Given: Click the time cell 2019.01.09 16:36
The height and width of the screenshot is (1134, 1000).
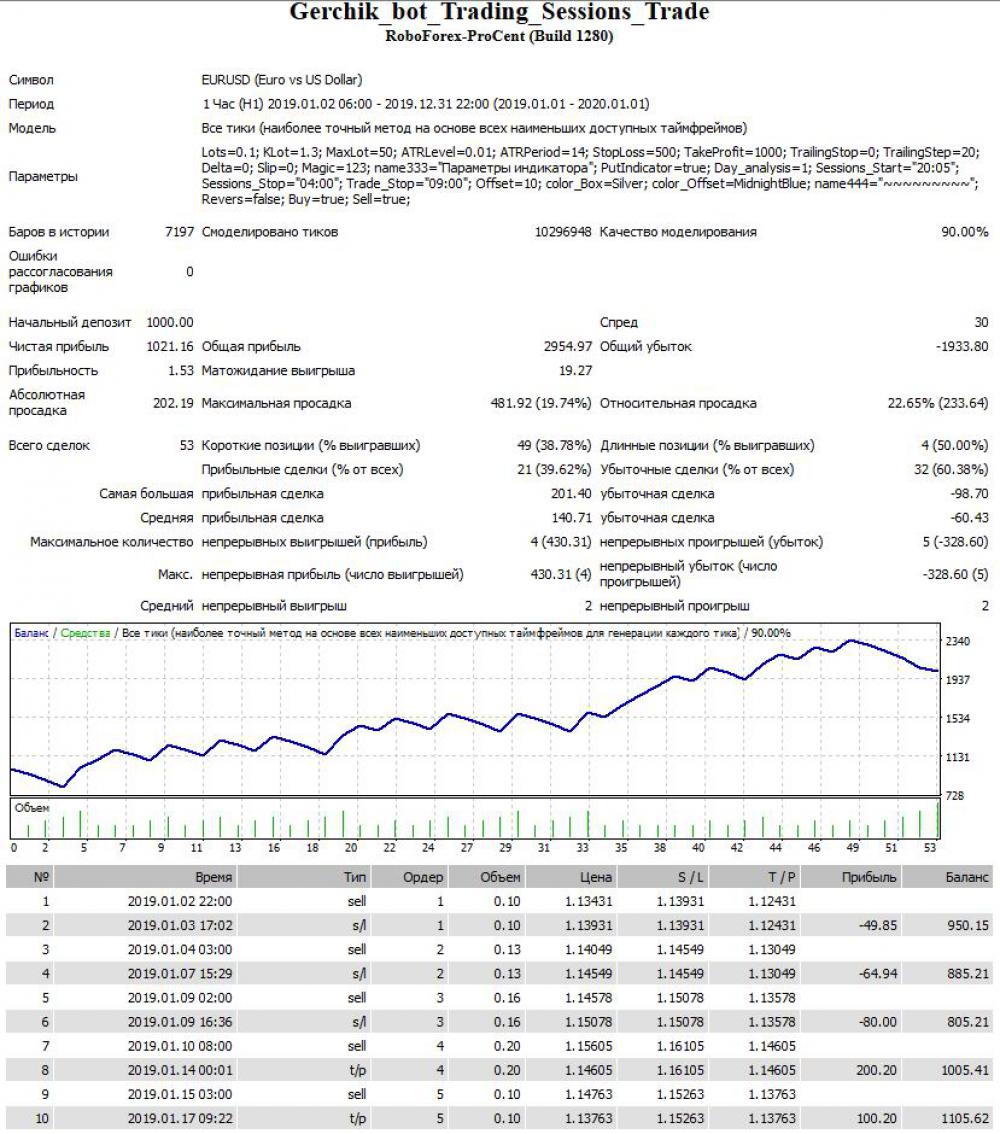Looking at the screenshot, I should (x=180, y=1022).
